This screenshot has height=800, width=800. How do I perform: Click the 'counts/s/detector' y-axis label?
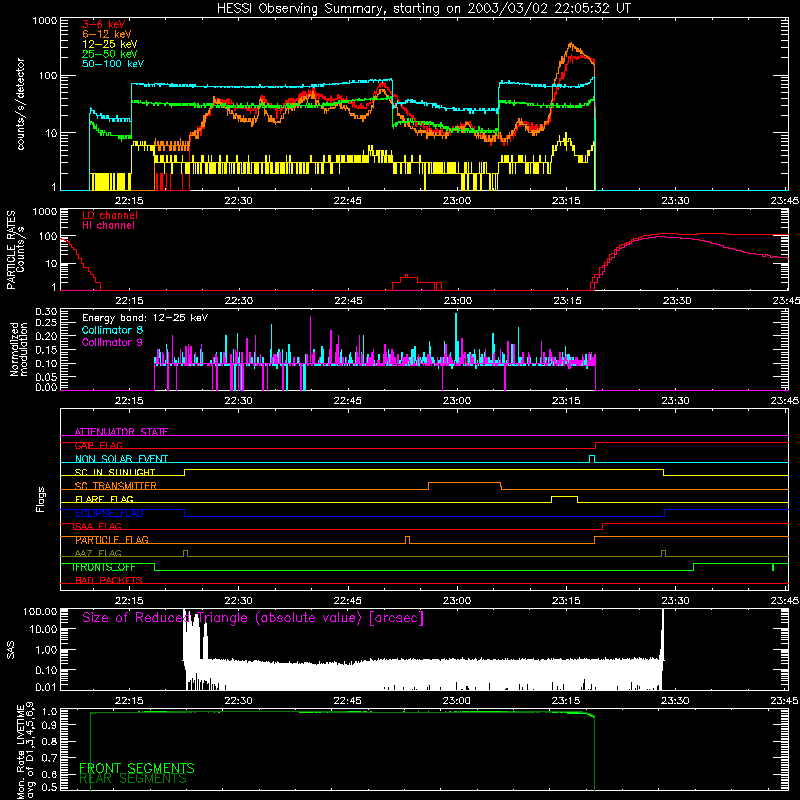[20, 104]
